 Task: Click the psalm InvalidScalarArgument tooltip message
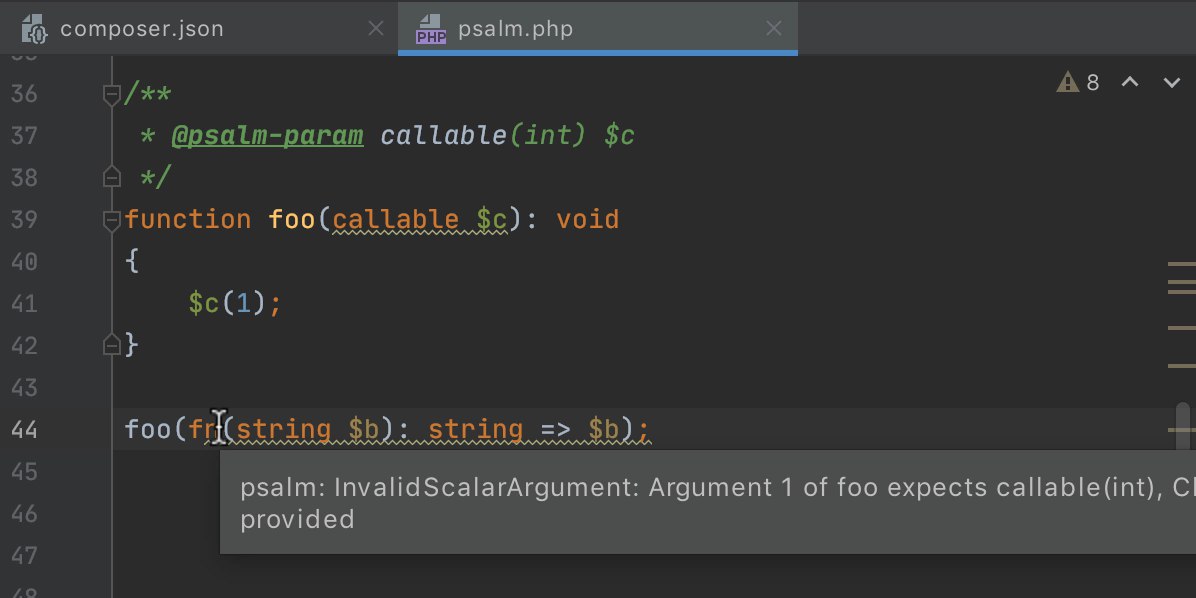coord(707,503)
